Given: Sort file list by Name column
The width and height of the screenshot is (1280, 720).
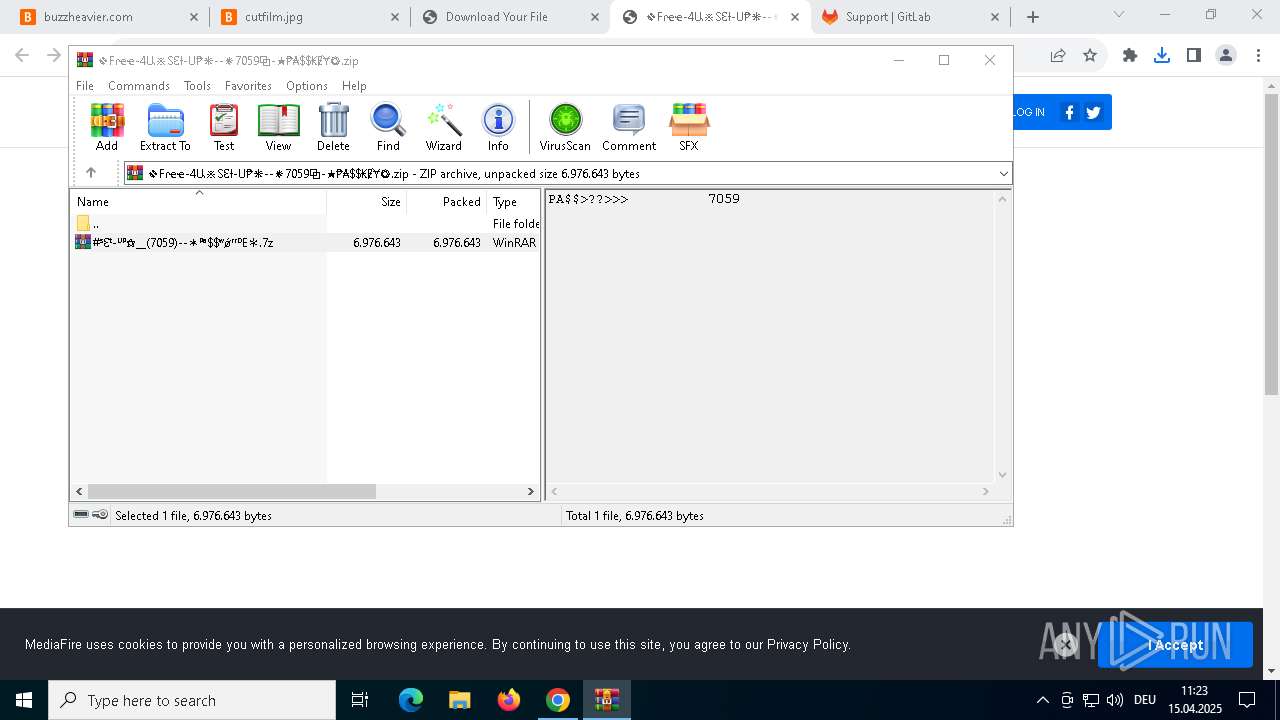Looking at the screenshot, I should [198, 202].
